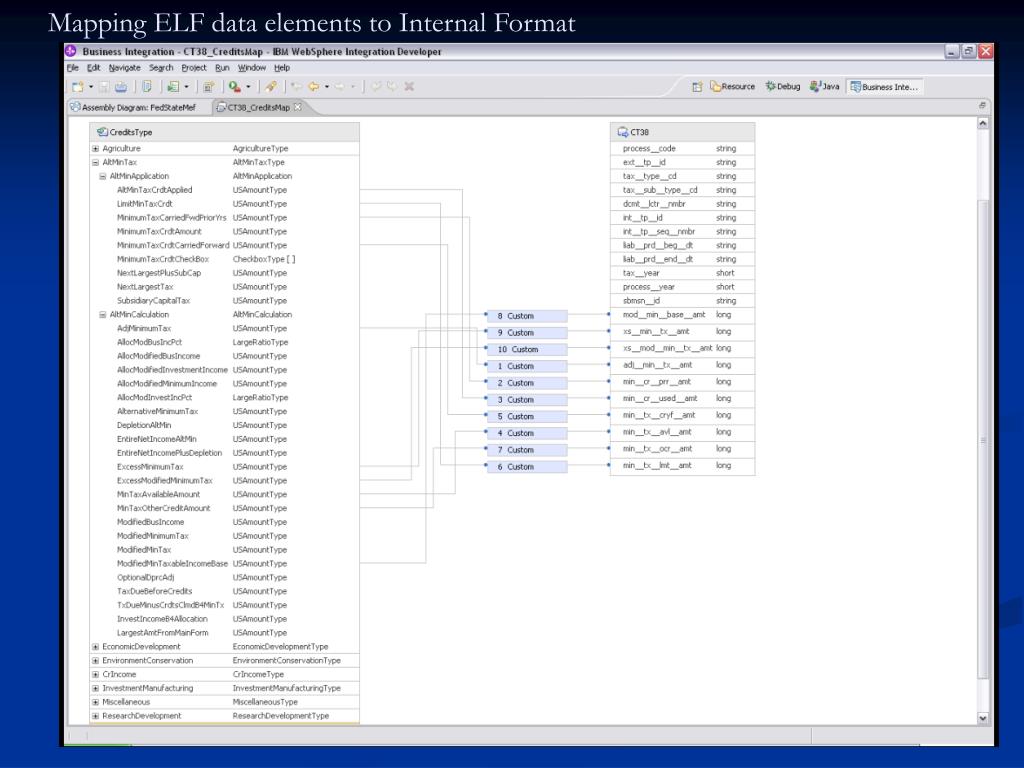Select the 5 Custom transform box
The height and width of the screenshot is (768, 1024).
(526, 417)
